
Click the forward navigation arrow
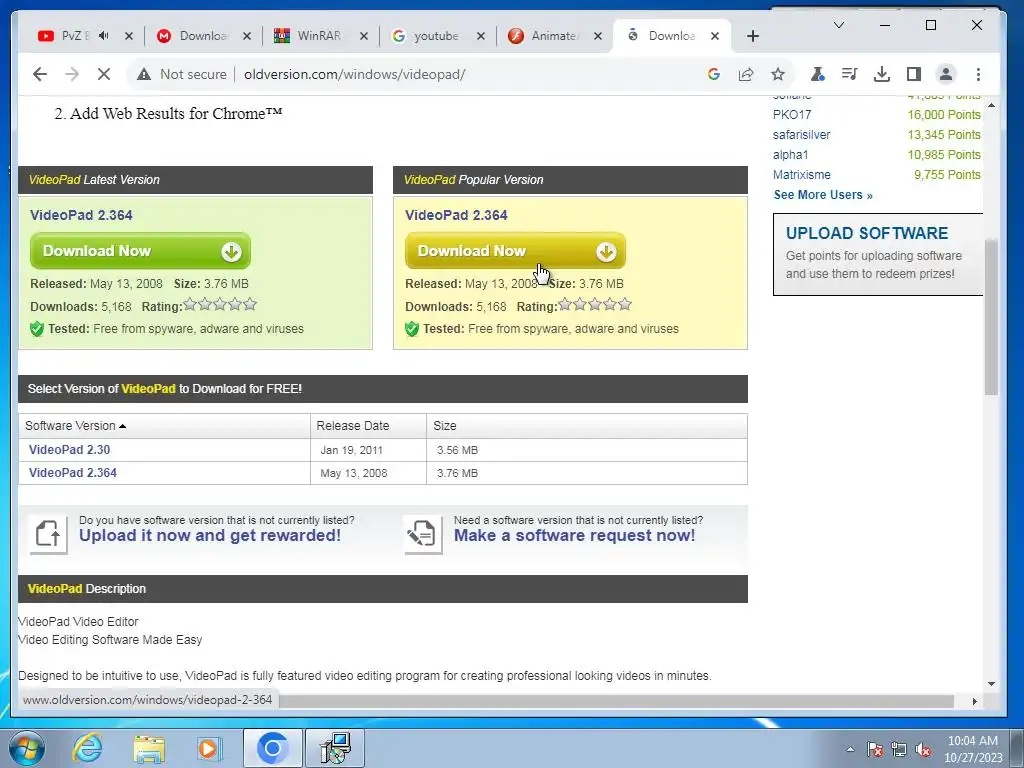(72, 74)
